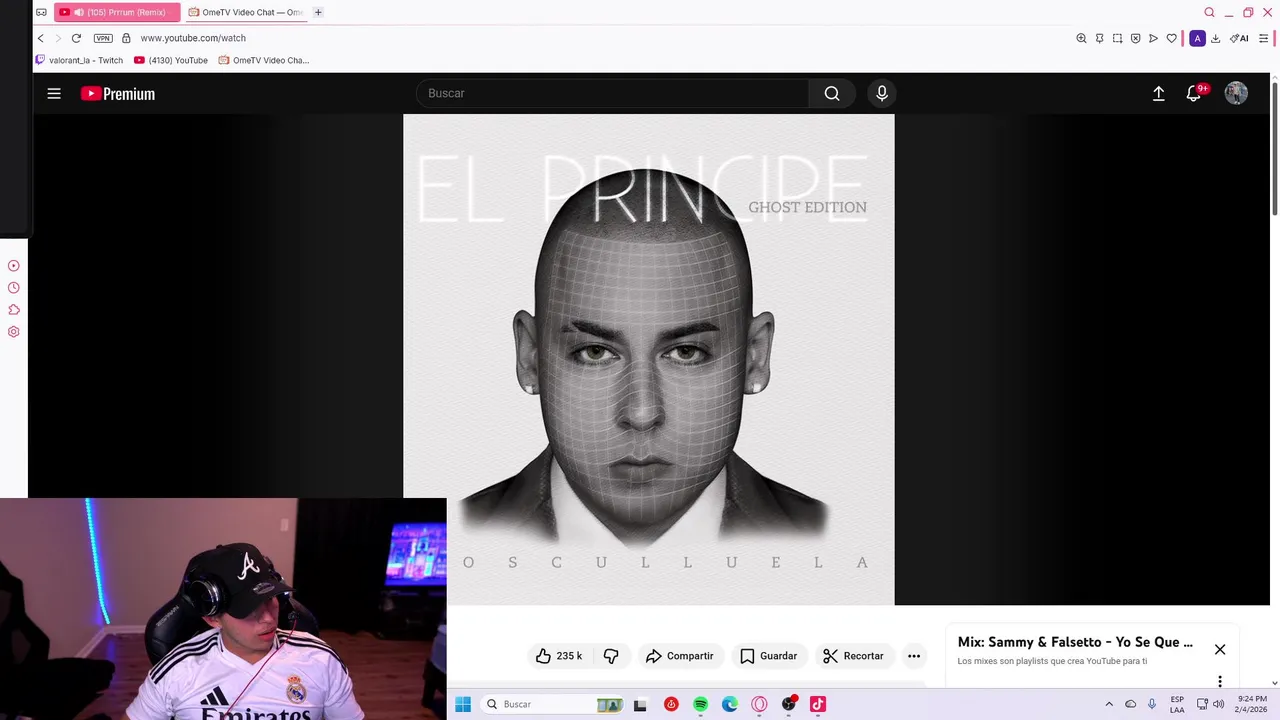Open Microsoft Edge from the taskbar
This screenshot has height=720, width=1280.
tap(730, 704)
